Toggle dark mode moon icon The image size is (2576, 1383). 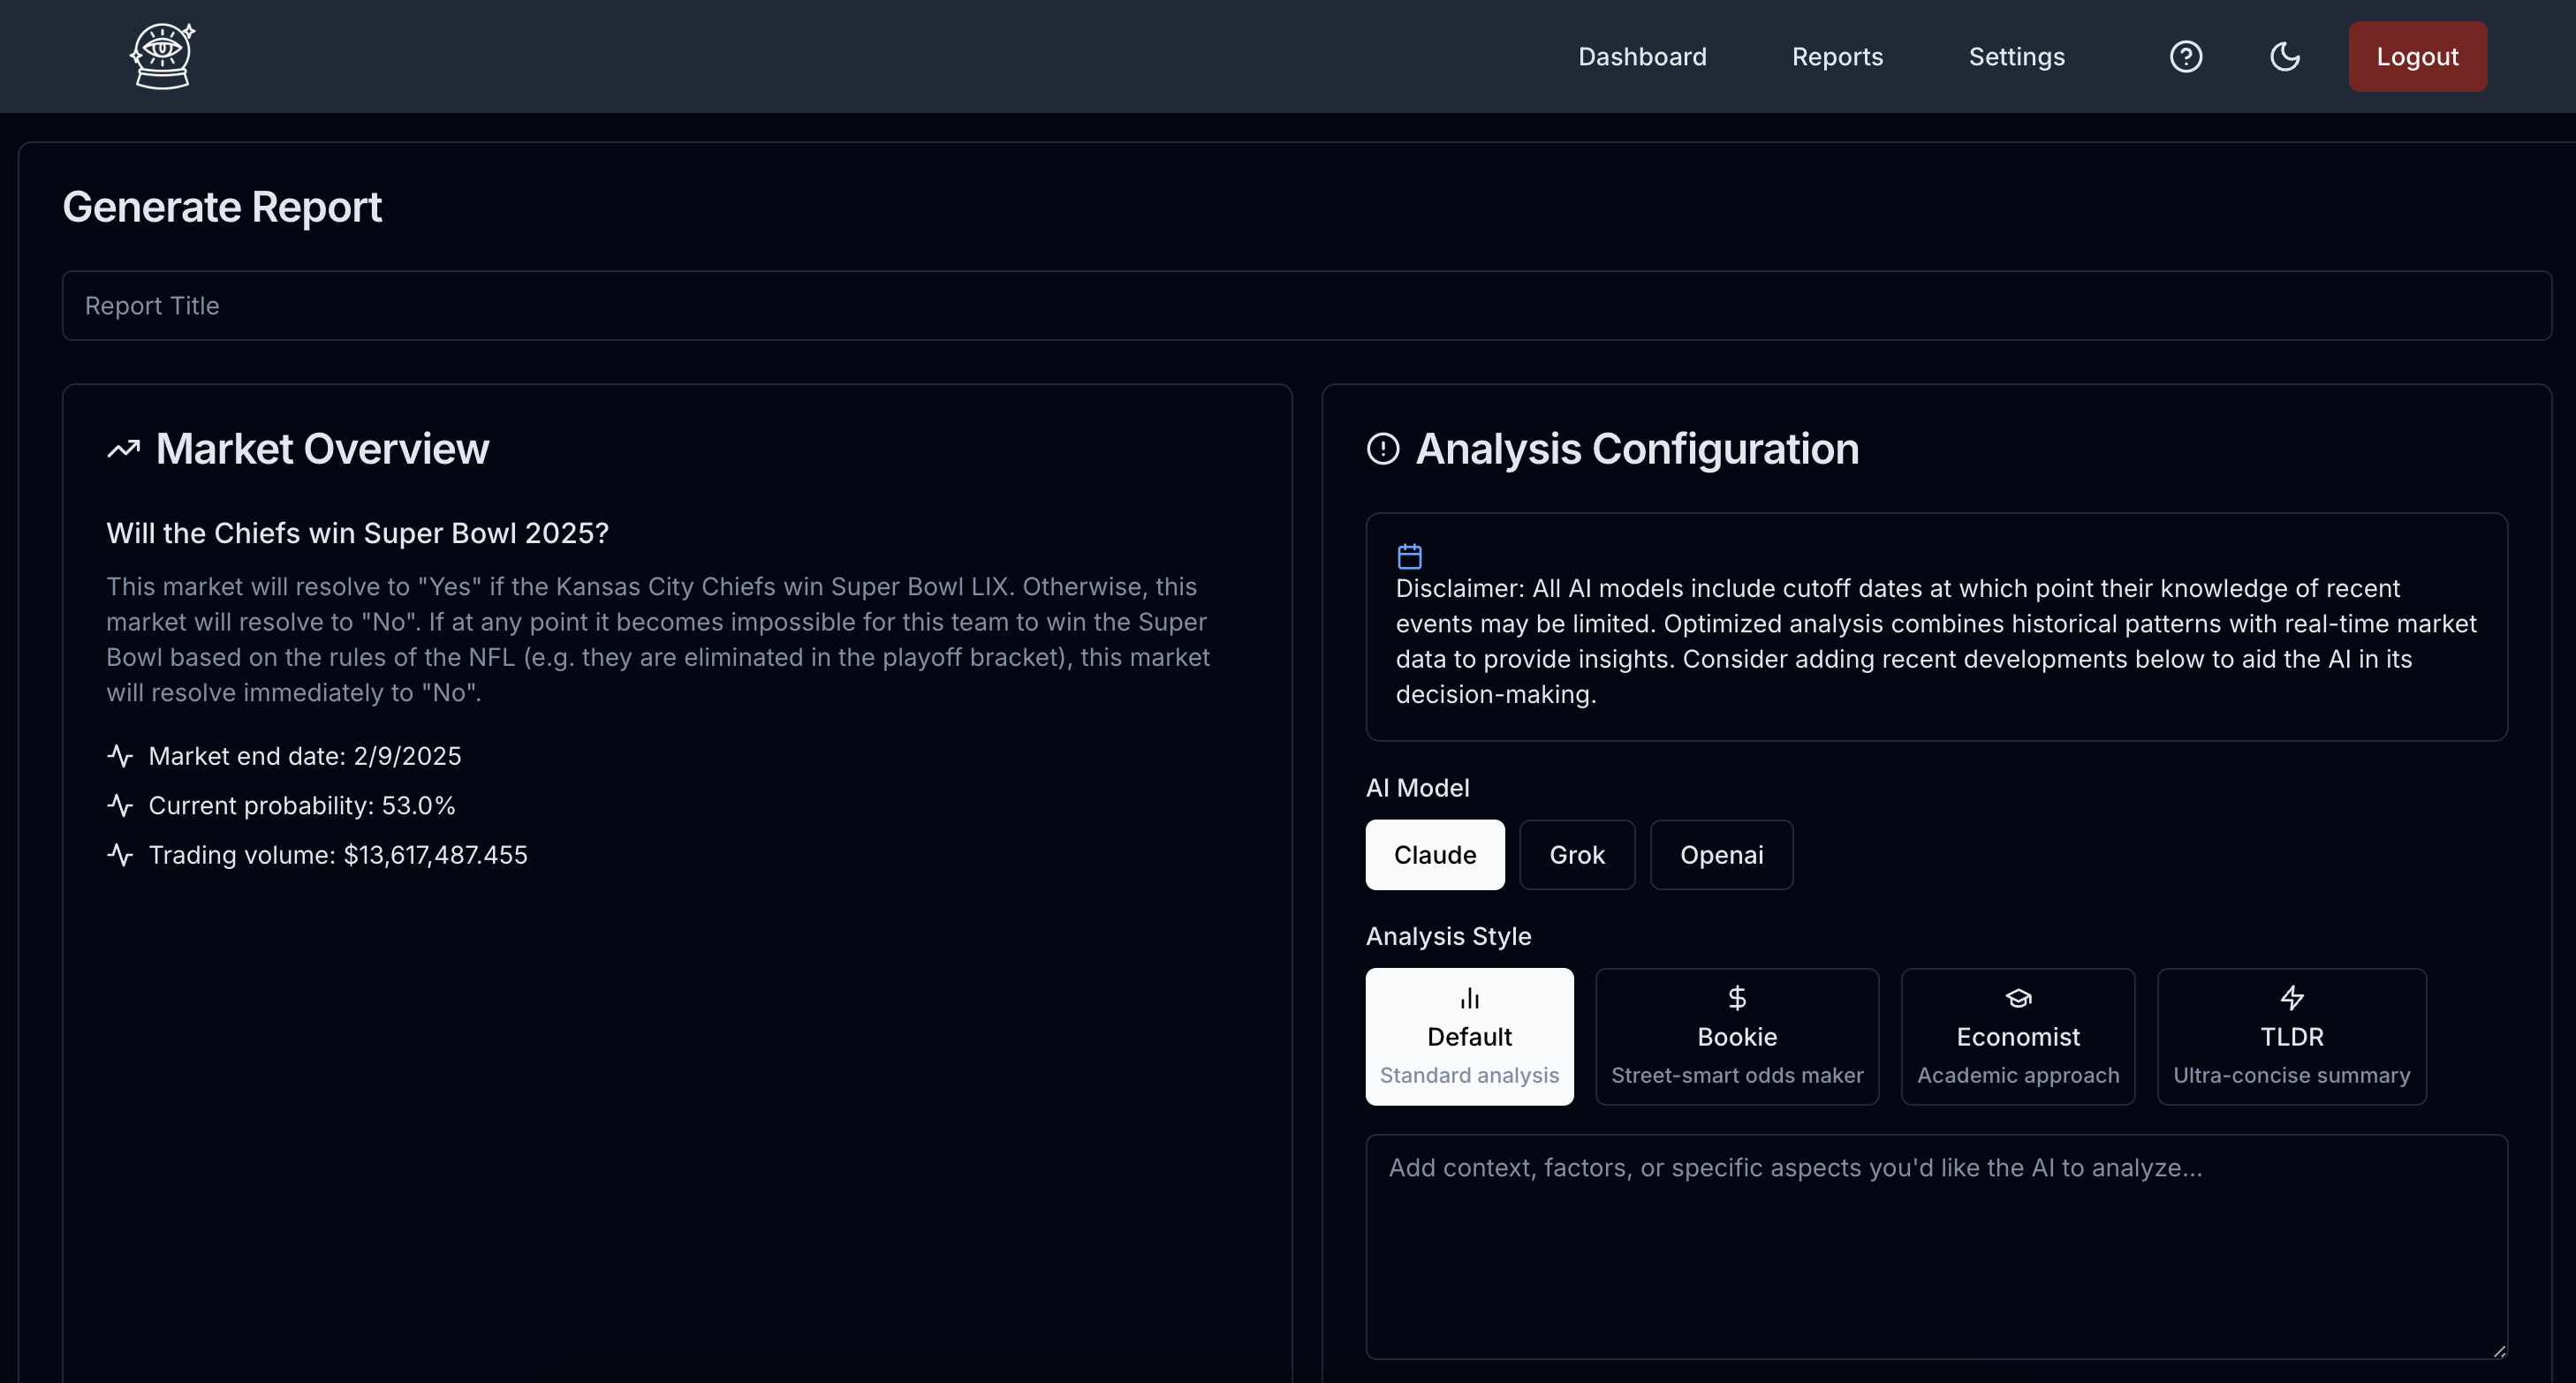pos(2285,56)
